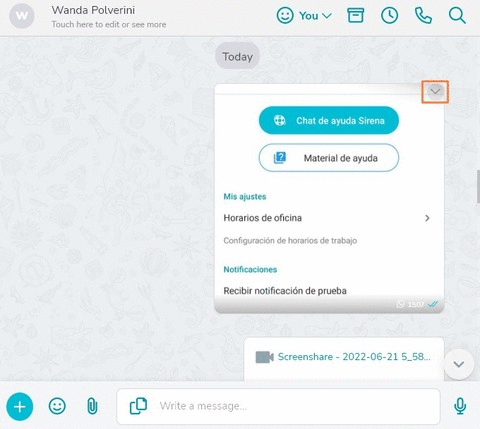Click 'Mis ajustes' section heading
The width and height of the screenshot is (480, 429).
point(245,196)
